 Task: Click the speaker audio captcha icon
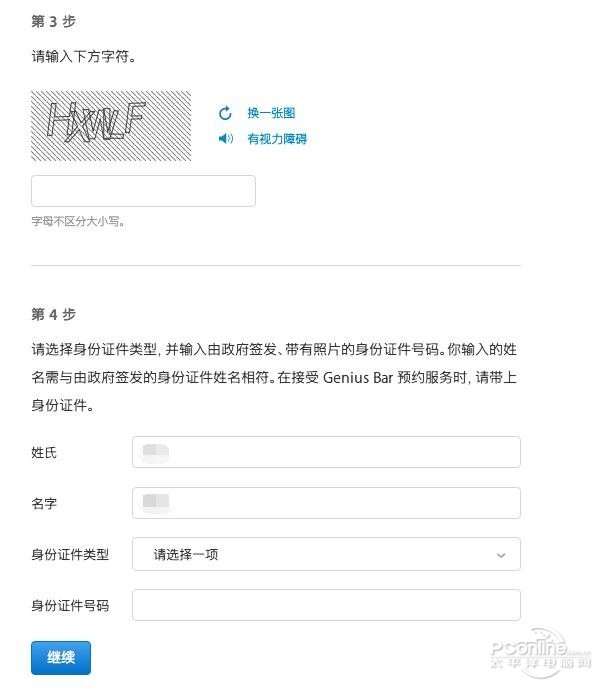(225, 139)
